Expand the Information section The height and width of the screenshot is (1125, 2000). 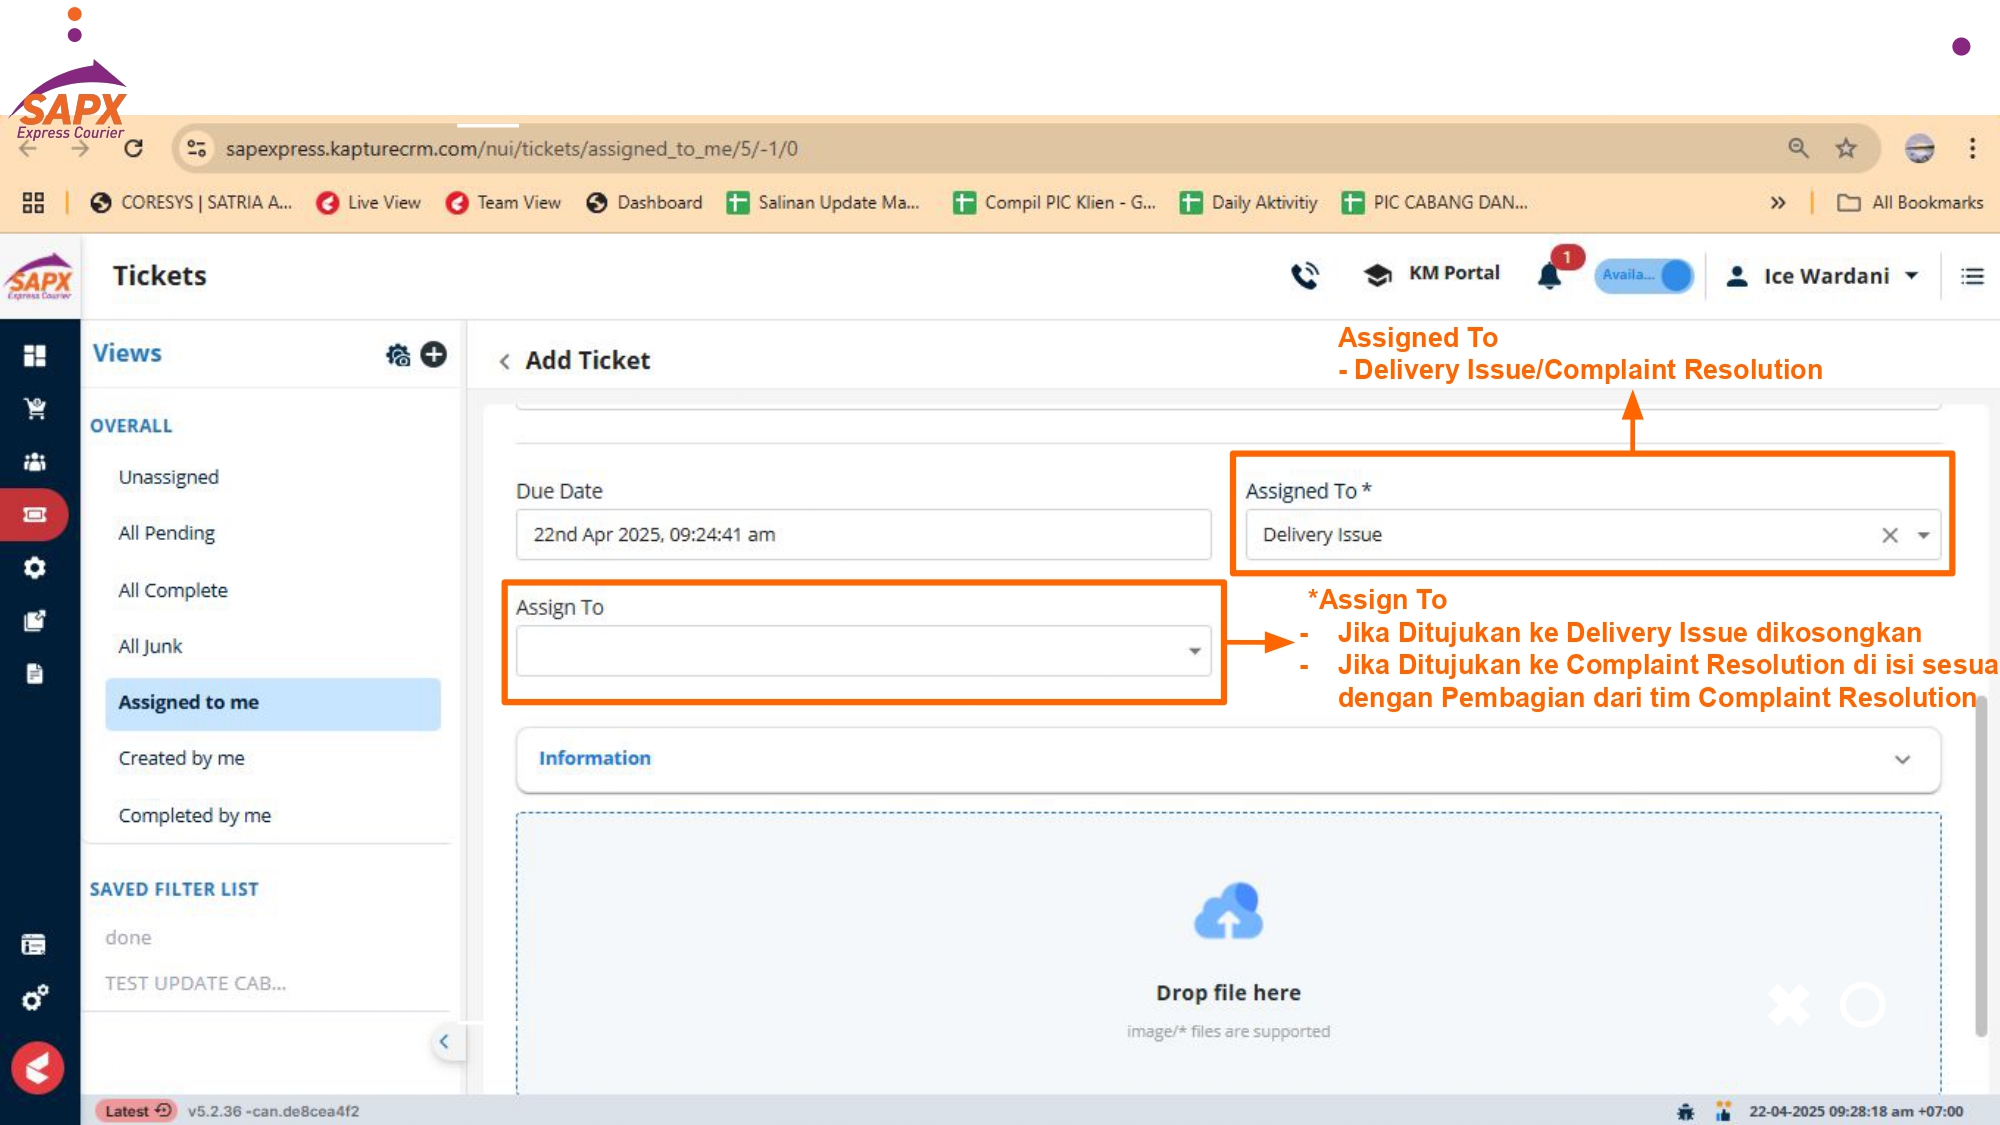point(1228,759)
